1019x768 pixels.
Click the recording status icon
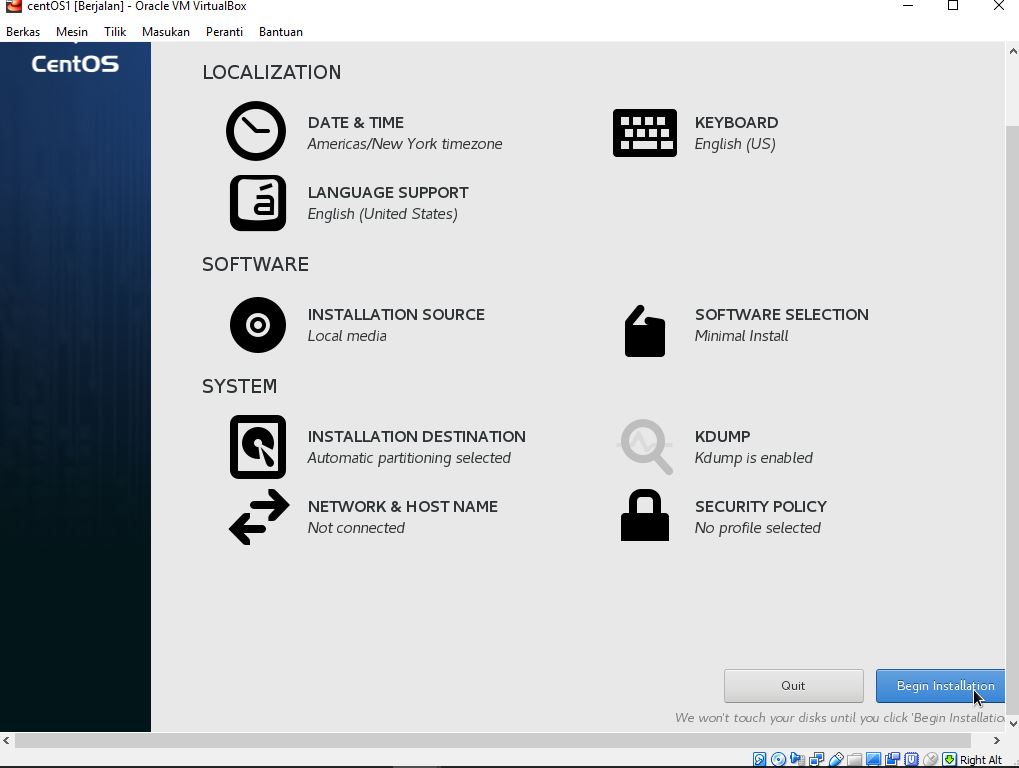892,759
